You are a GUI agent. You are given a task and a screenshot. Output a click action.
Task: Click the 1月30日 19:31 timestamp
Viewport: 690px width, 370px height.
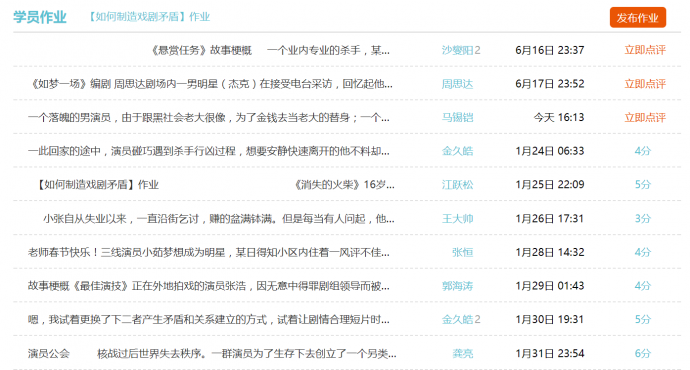[x=550, y=320]
